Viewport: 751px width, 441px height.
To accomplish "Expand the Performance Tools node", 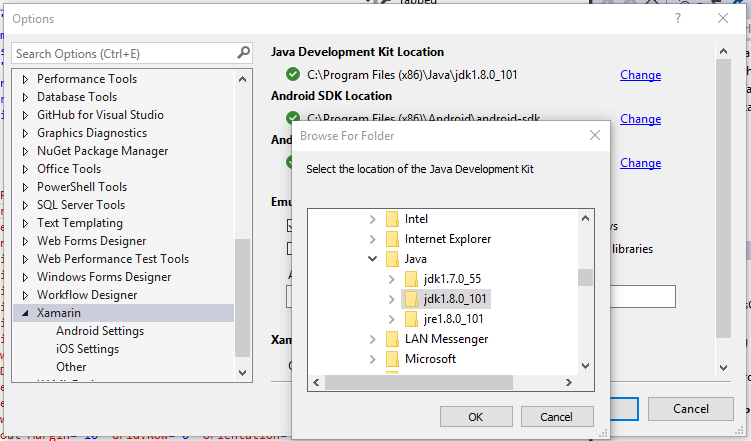I will point(25,79).
